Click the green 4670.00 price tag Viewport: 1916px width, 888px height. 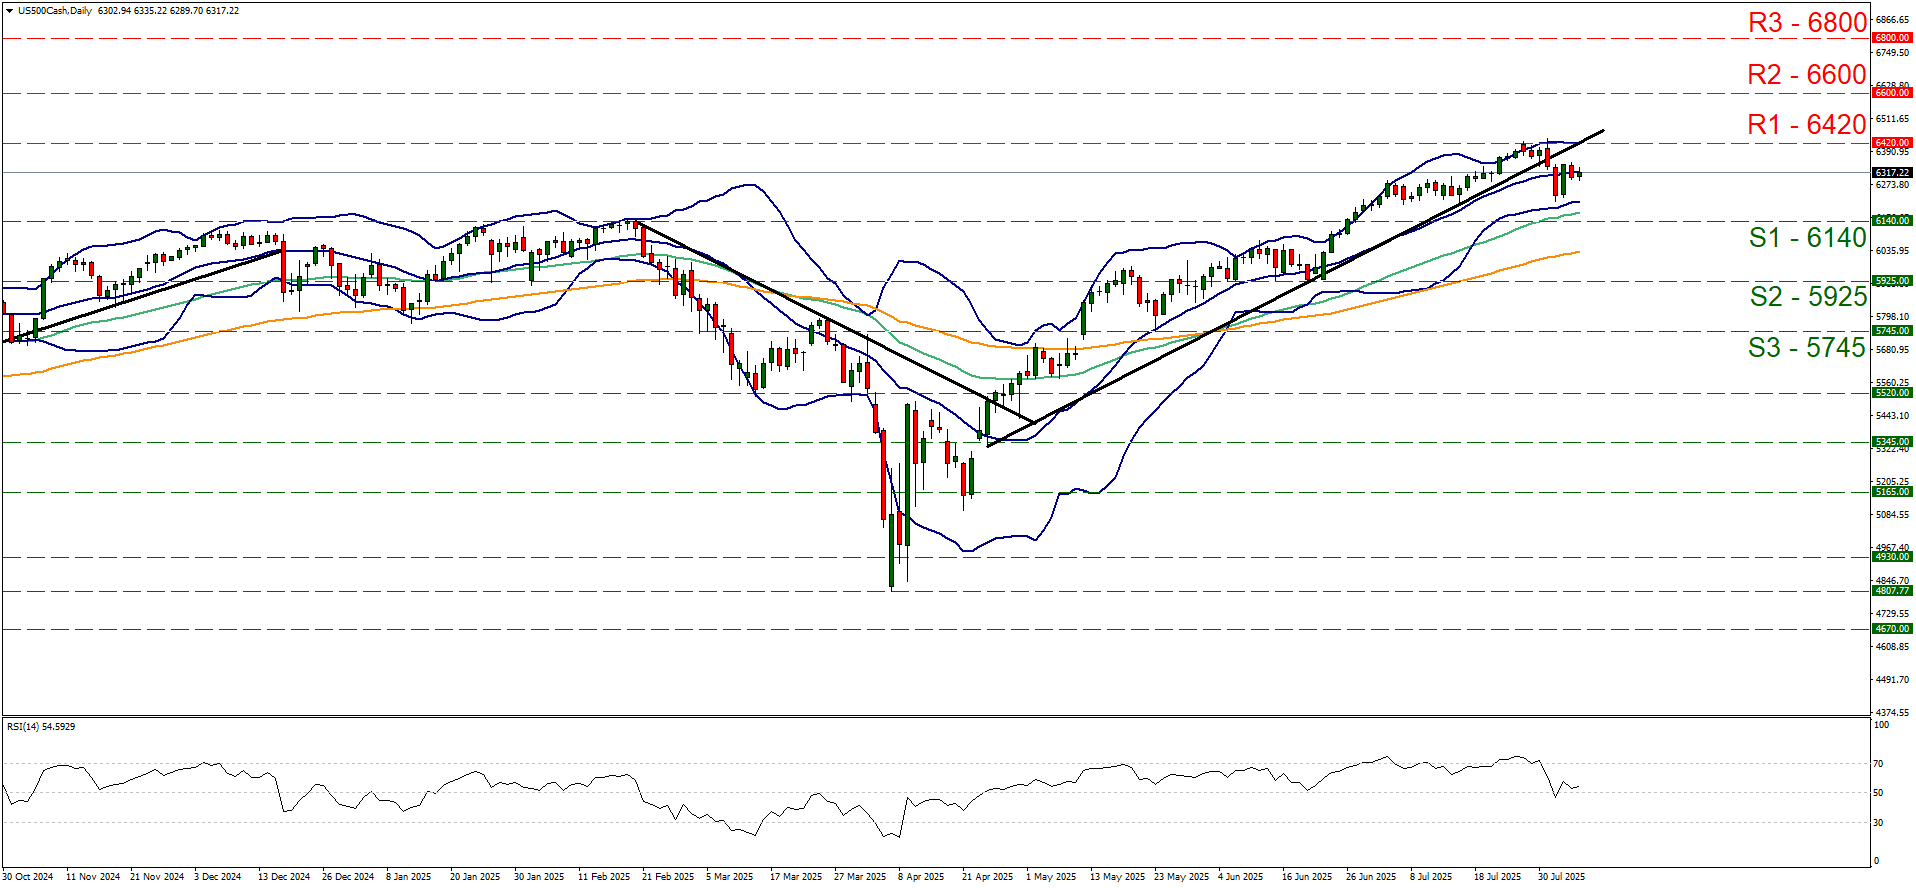[x=1891, y=629]
